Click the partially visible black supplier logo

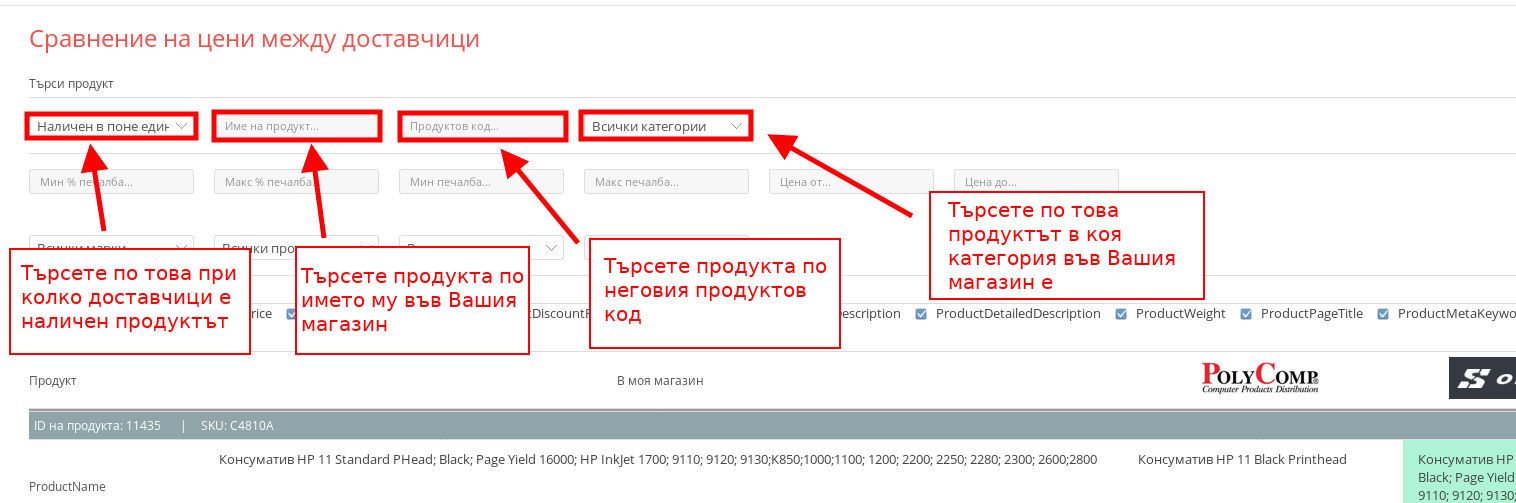[x=1482, y=378]
